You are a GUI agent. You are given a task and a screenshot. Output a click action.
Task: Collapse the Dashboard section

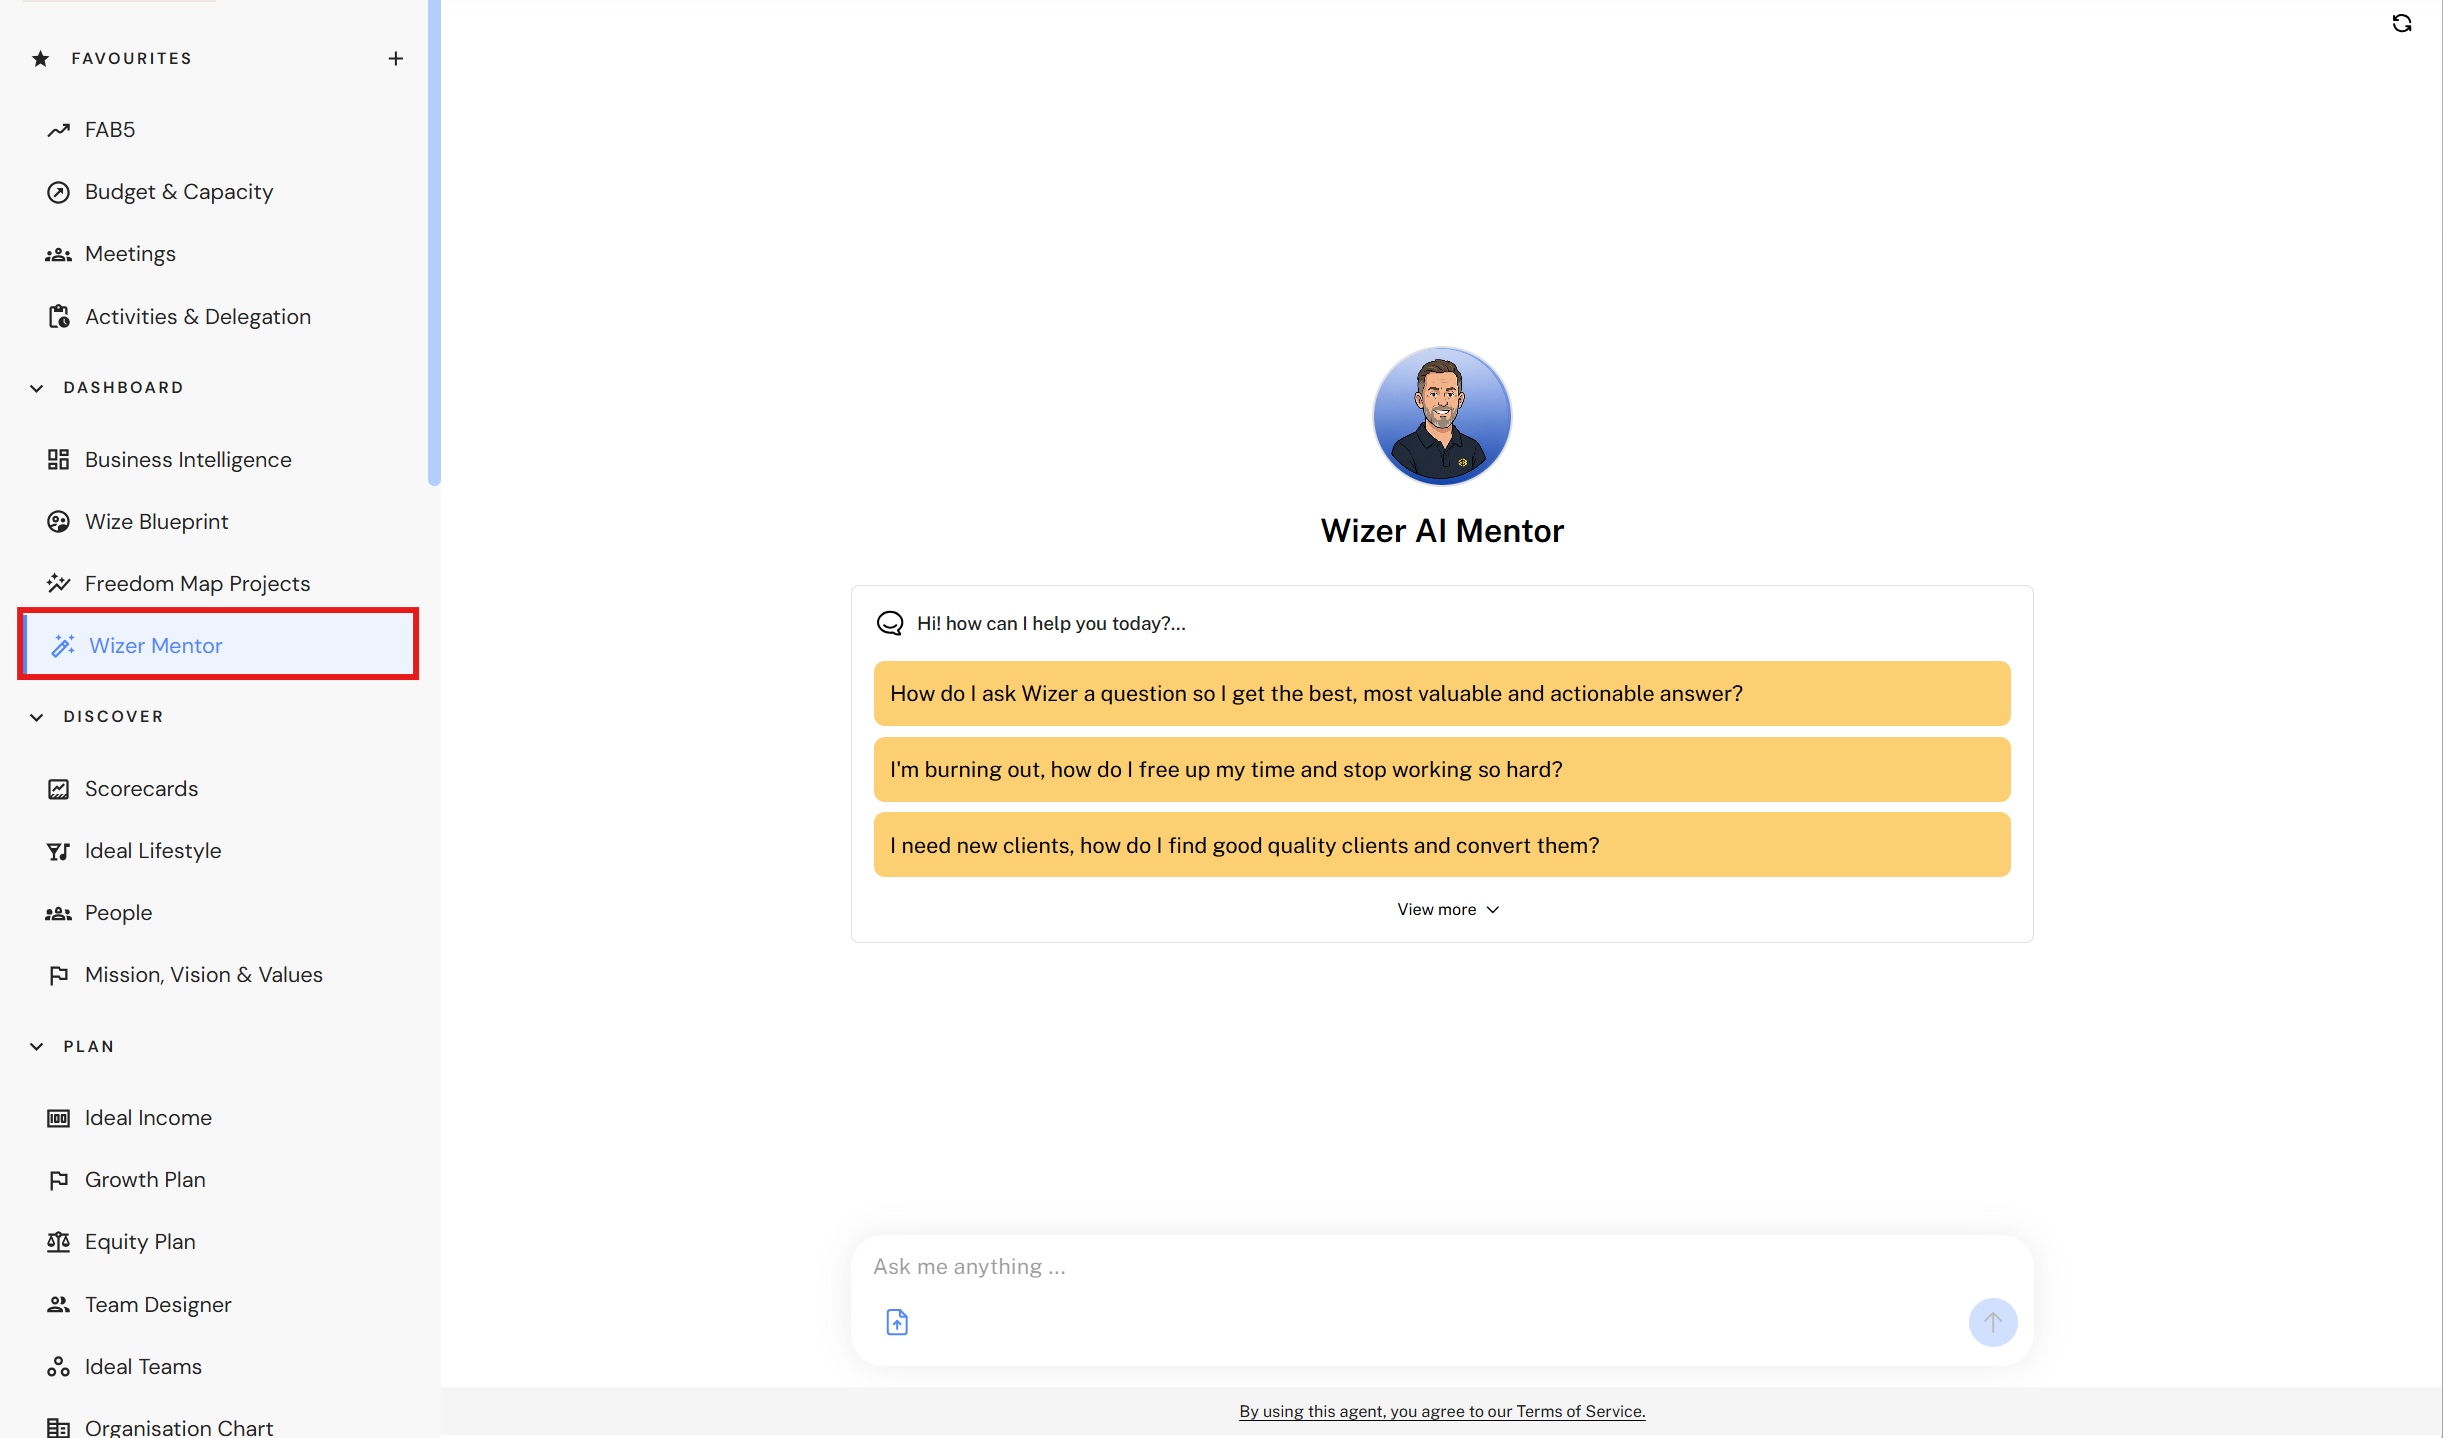pos(37,388)
